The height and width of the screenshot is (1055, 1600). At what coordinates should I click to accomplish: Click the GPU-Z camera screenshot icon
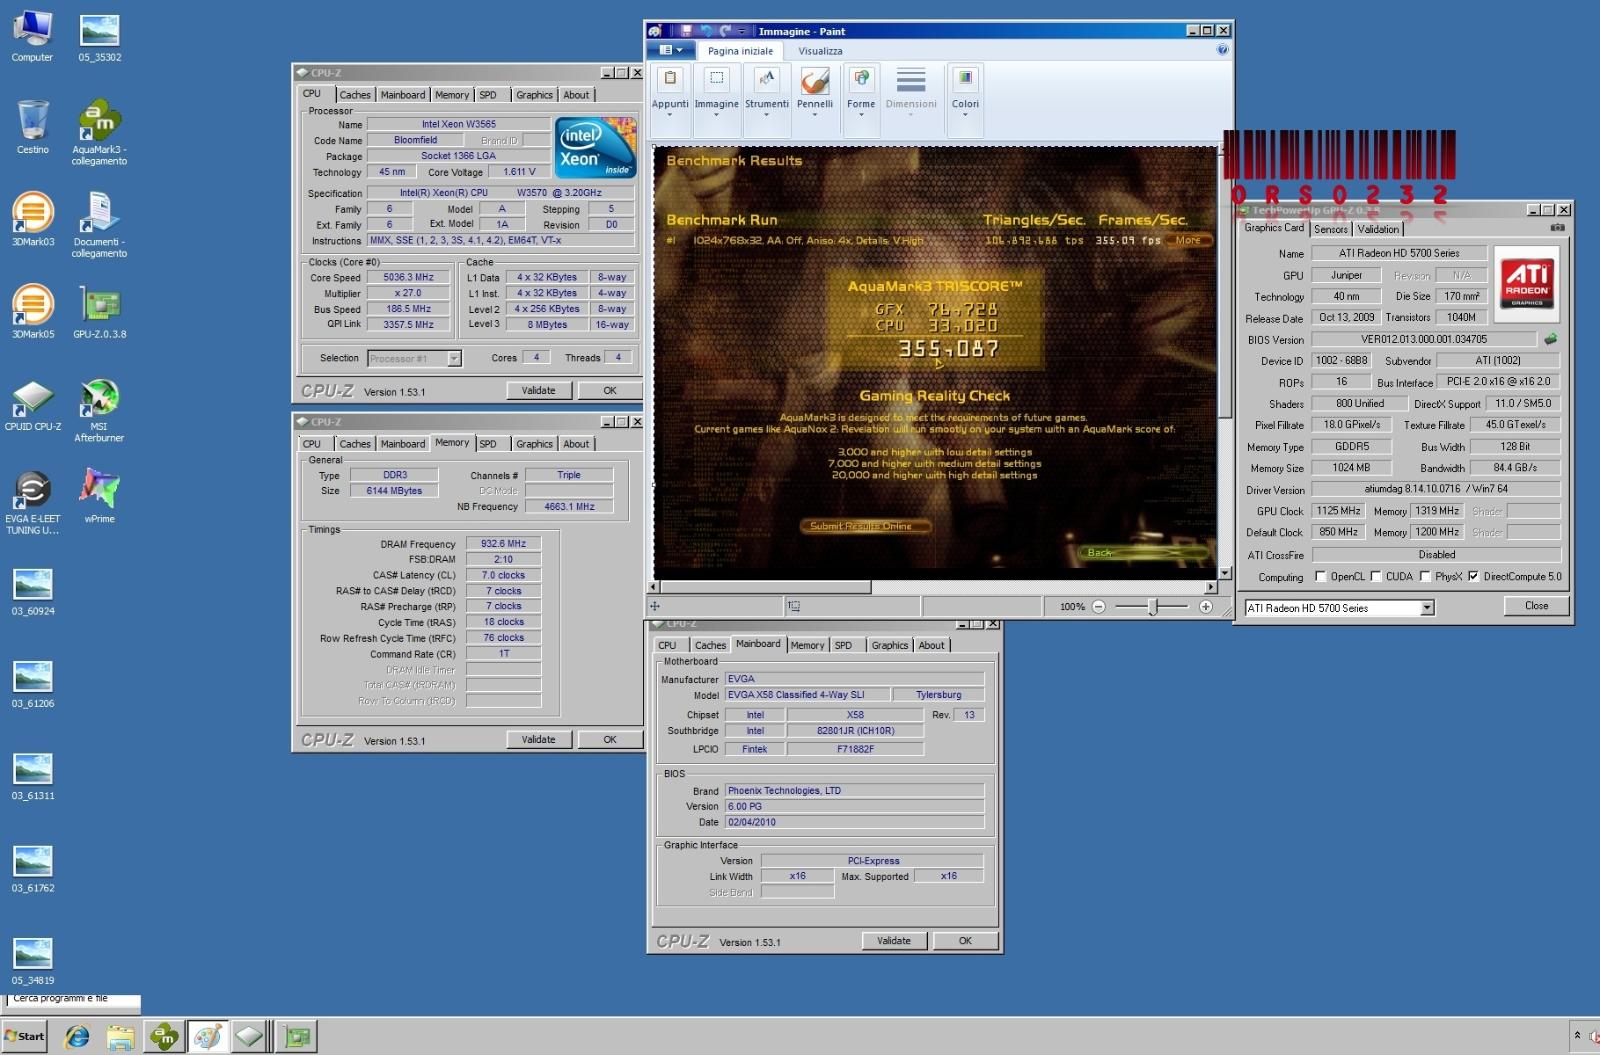(1557, 228)
